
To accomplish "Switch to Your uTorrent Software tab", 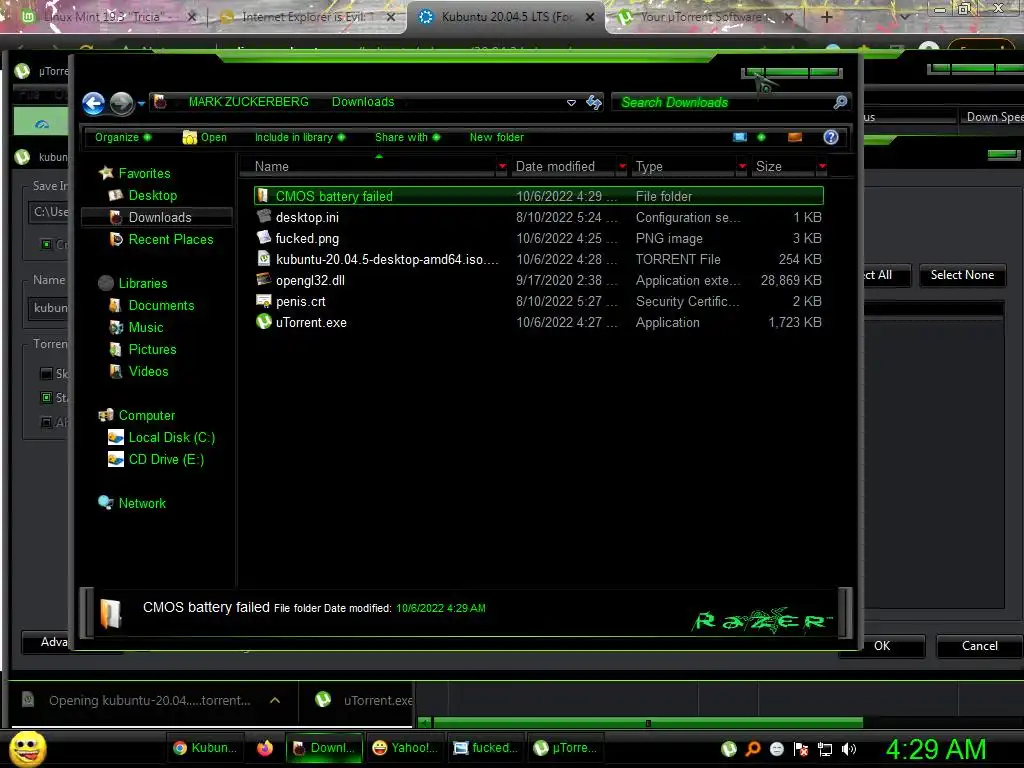I will pyautogui.click(x=703, y=17).
